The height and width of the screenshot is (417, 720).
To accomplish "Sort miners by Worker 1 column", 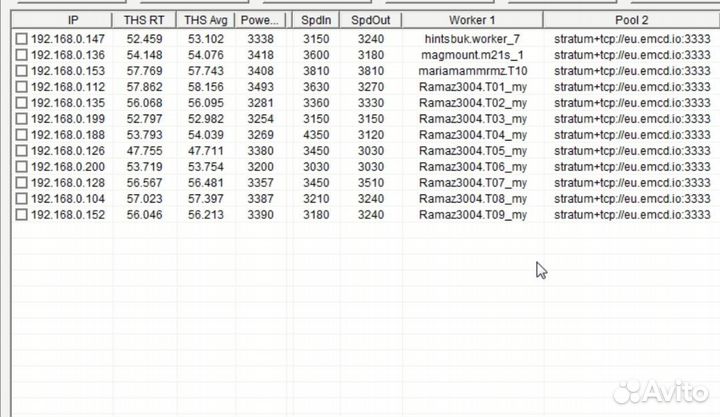I will pyautogui.click(x=472, y=20).
